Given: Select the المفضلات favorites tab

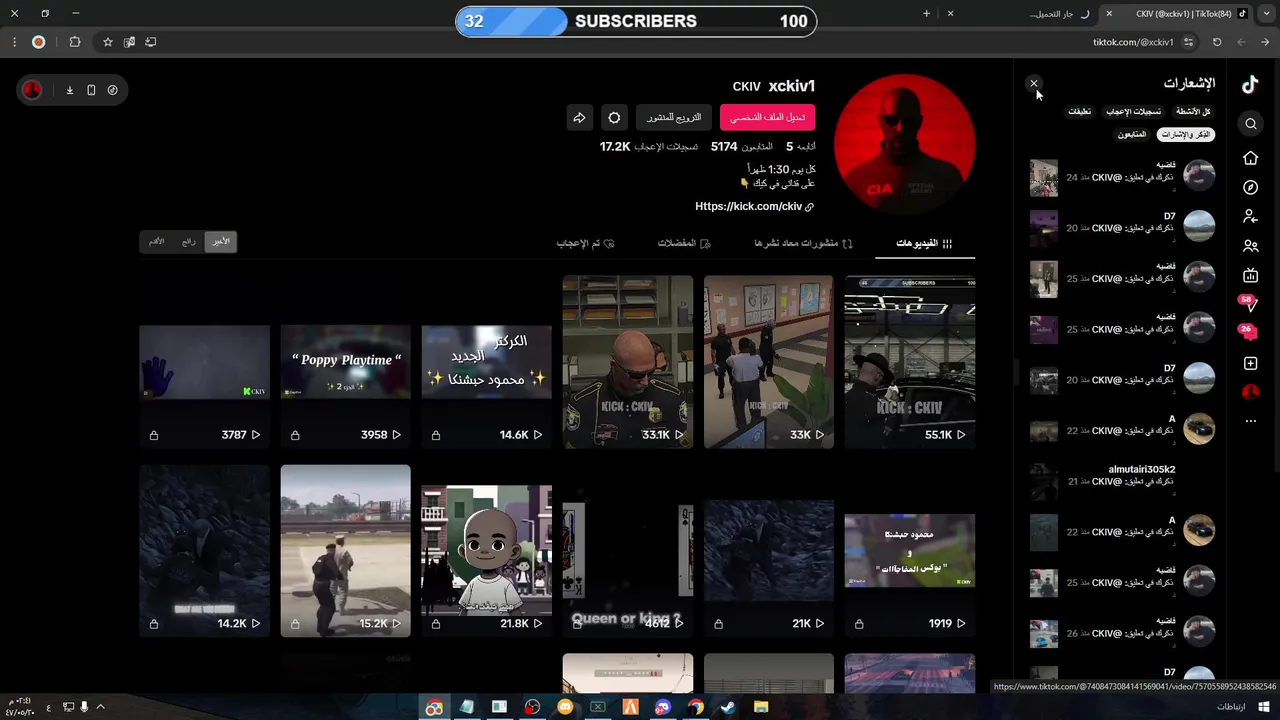Looking at the screenshot, I should pos(684,243).
